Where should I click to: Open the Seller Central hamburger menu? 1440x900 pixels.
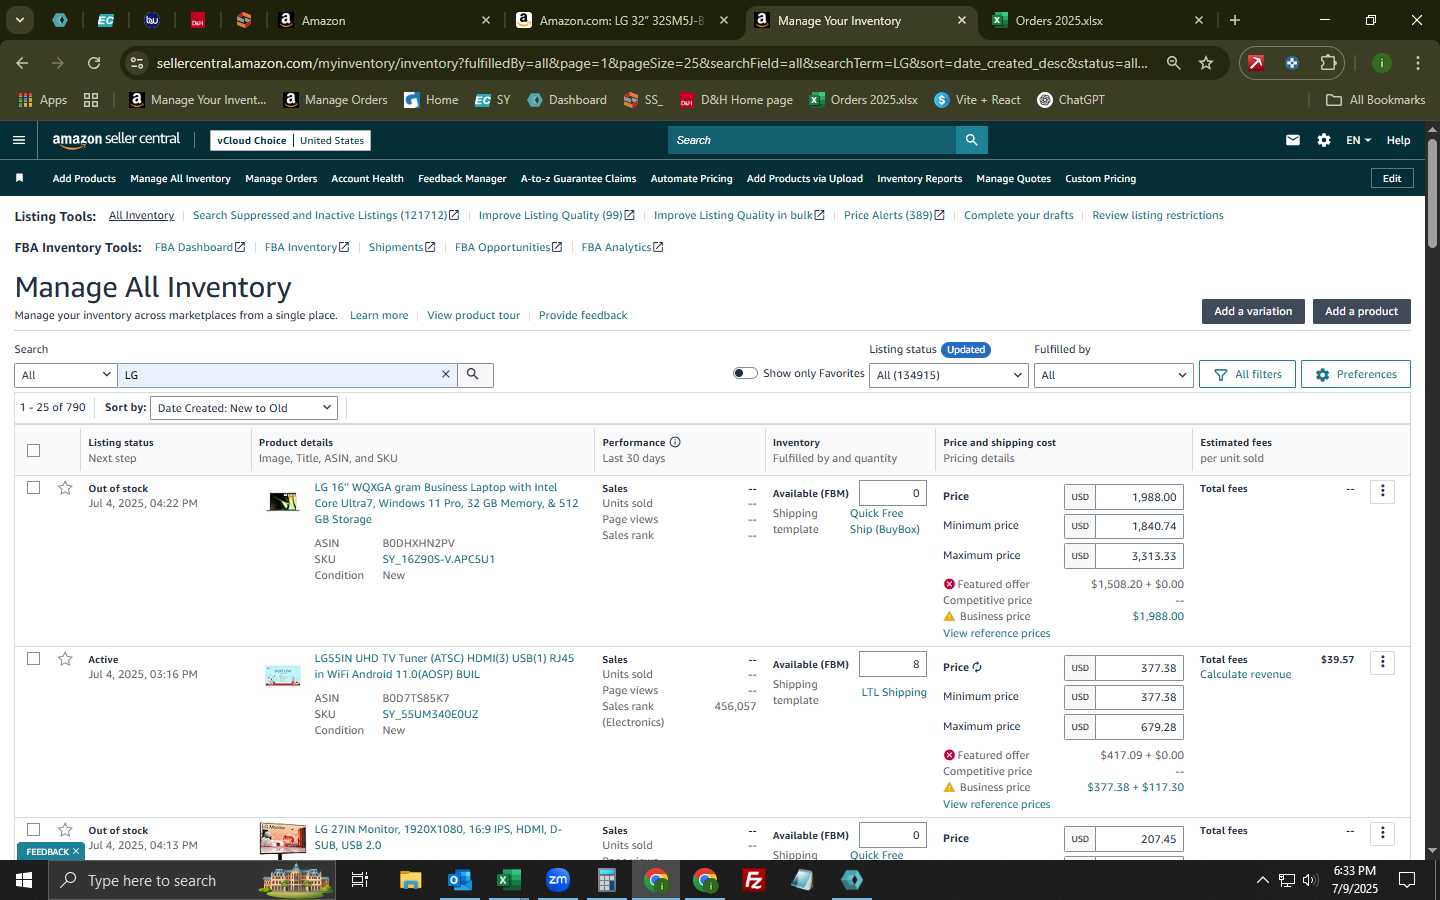(x=18, y=140)
